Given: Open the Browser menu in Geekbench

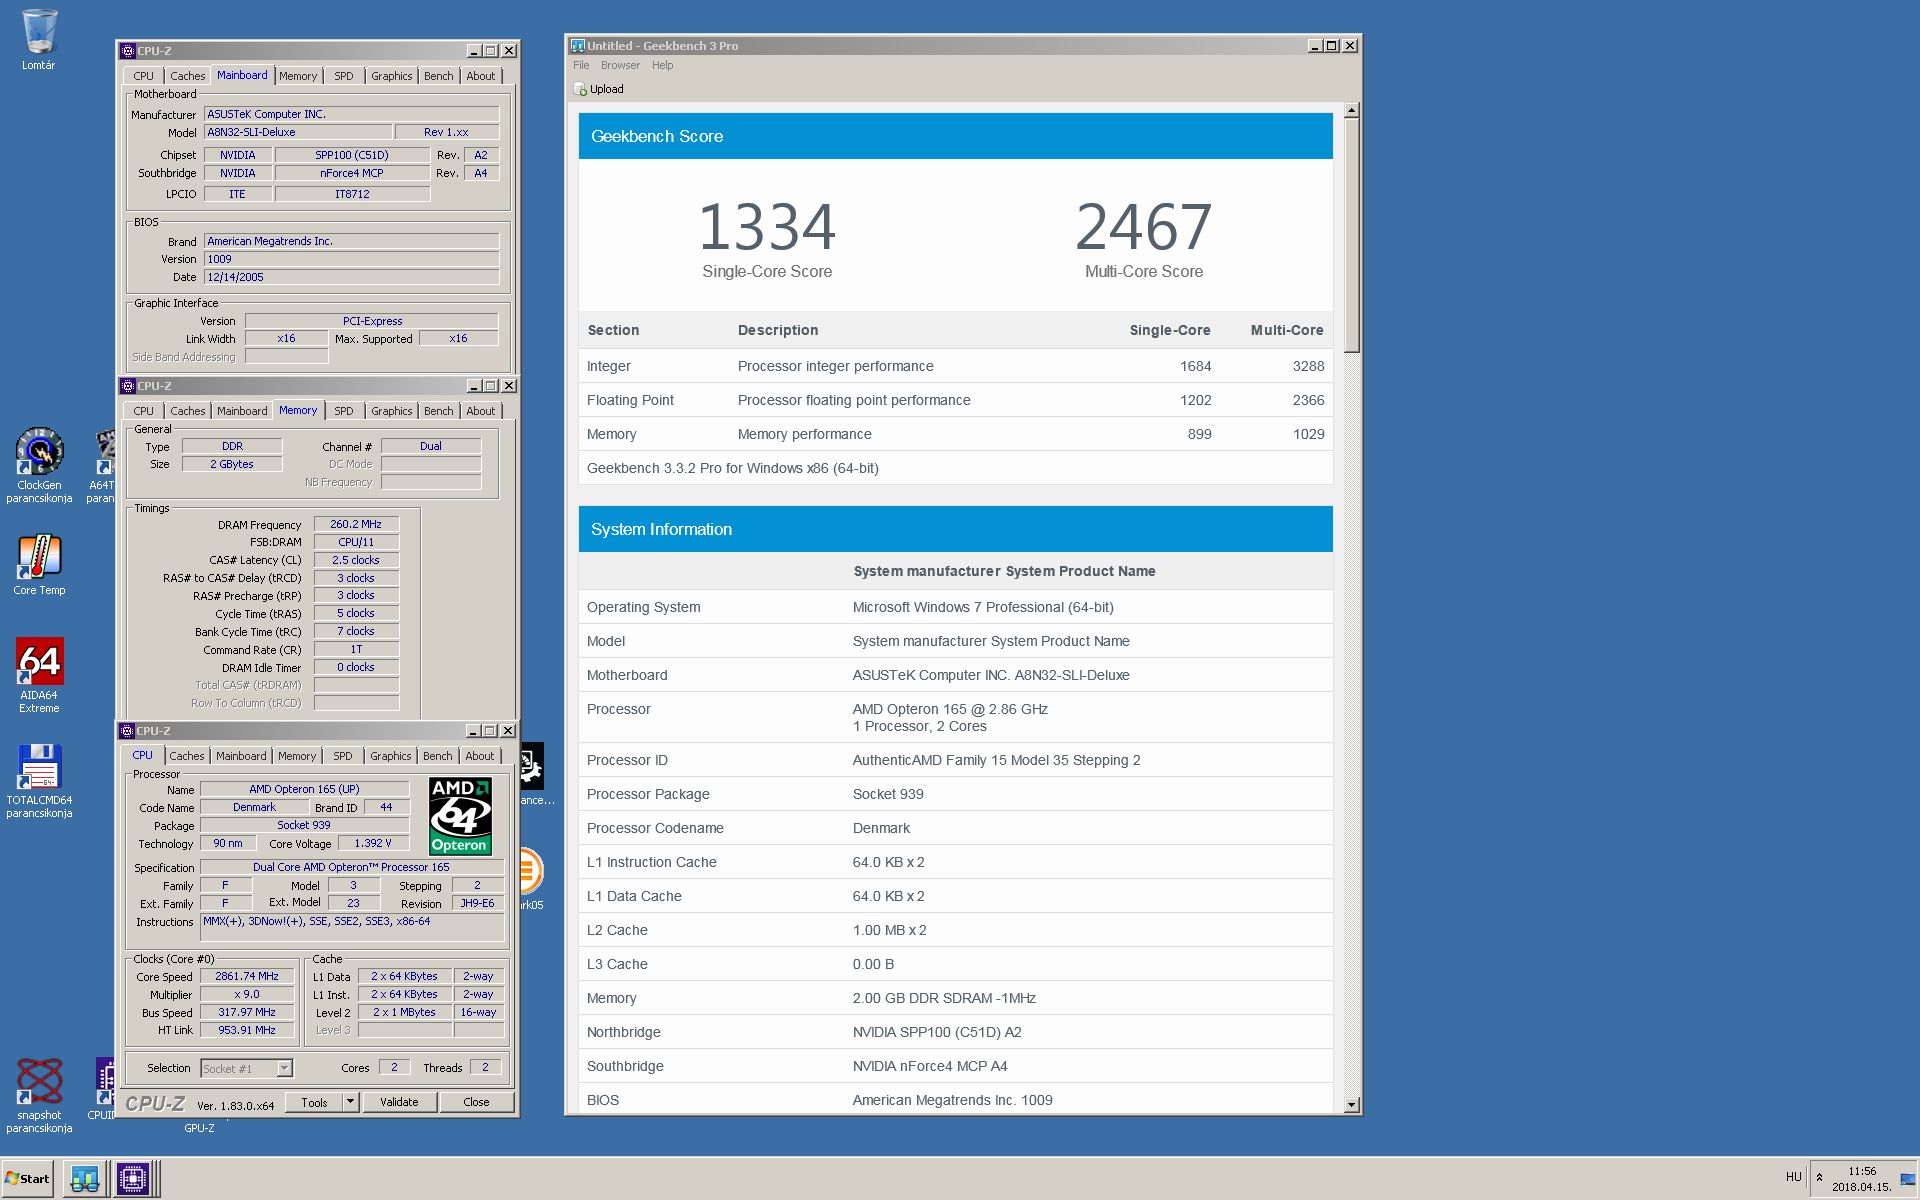Looking at the screenshot, I should tap(620, 65).
